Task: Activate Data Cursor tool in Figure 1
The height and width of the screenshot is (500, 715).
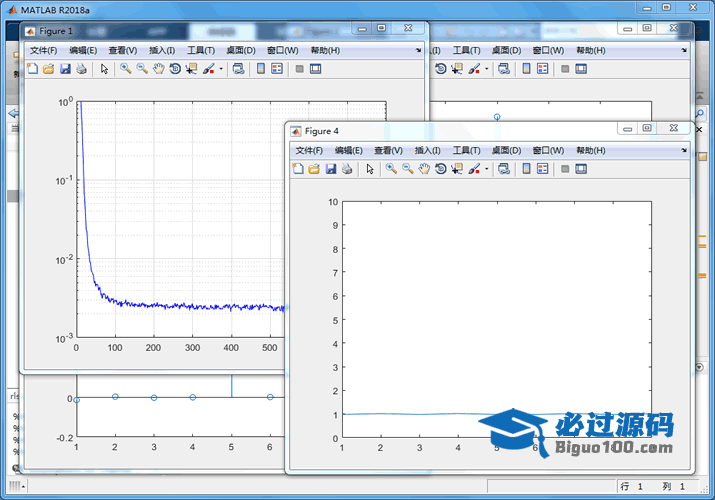Action: tap(191, 69)
